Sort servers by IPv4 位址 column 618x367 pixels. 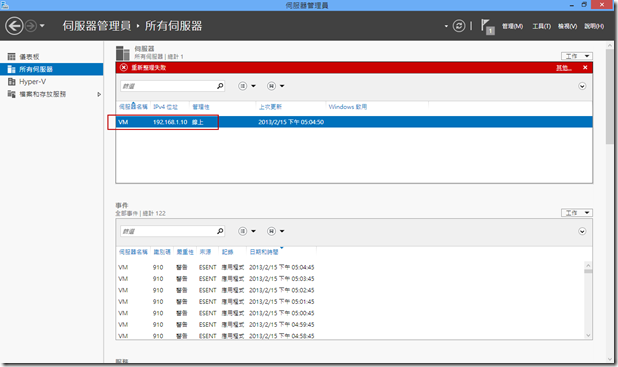[166, 107]
